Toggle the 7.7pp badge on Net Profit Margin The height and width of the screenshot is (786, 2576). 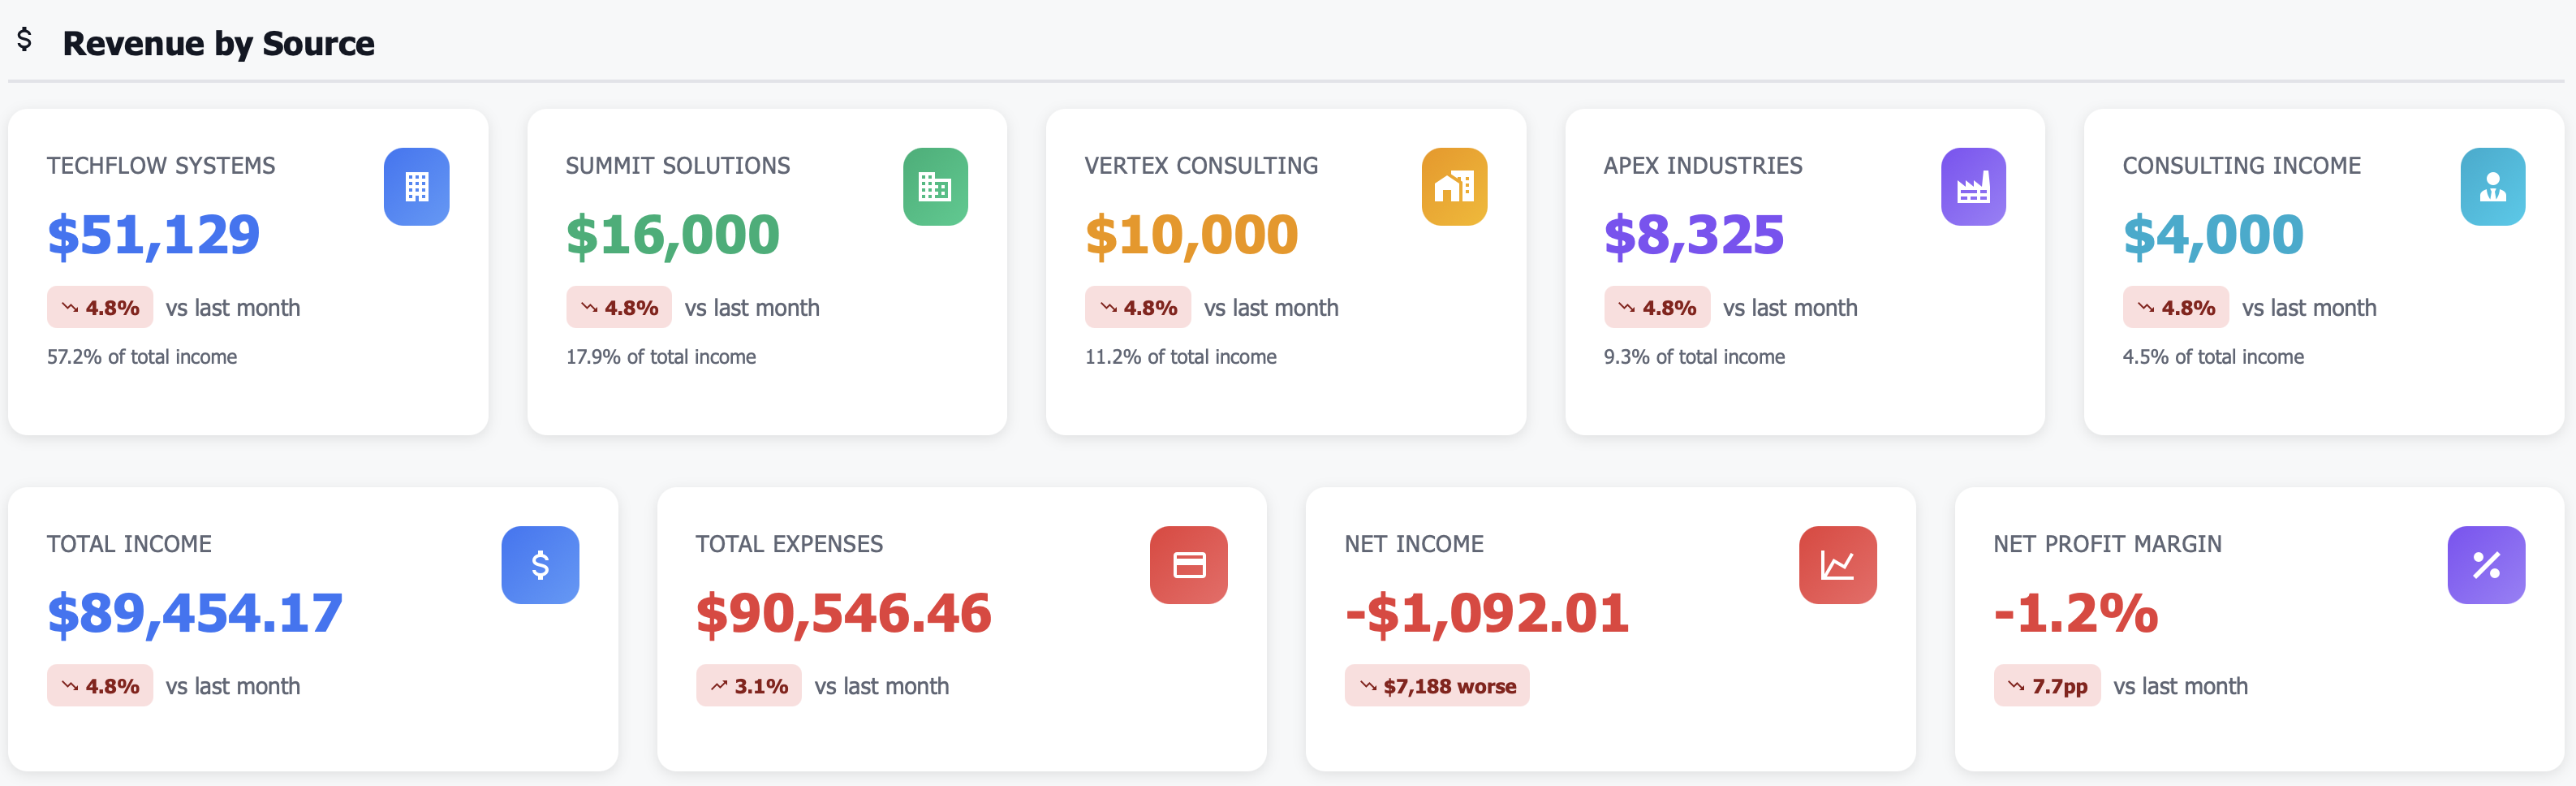(2046, 686)
